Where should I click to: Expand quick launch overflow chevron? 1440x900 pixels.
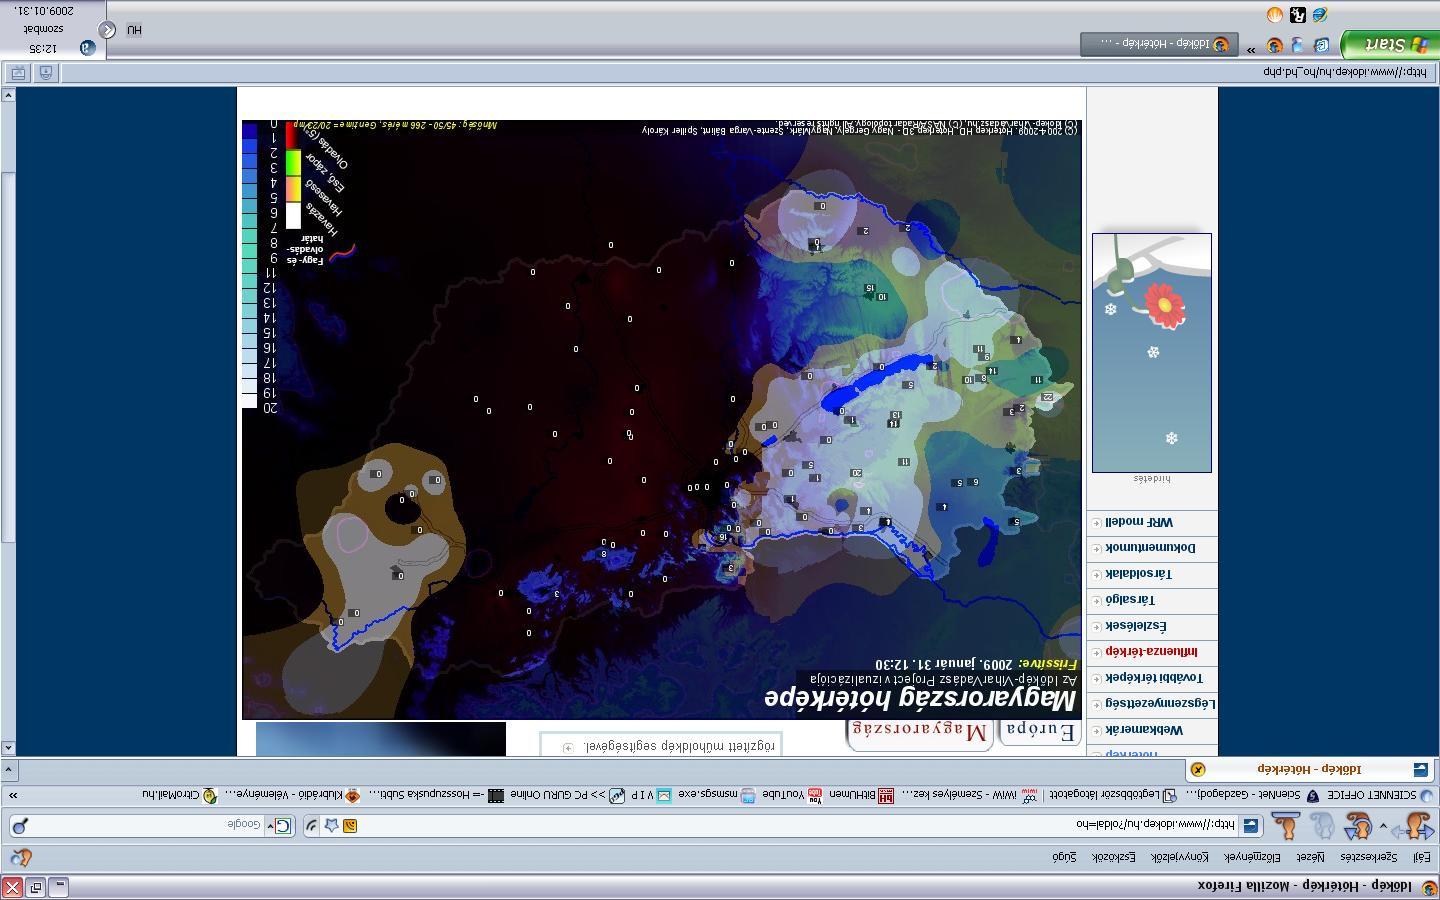(1251, 49)
